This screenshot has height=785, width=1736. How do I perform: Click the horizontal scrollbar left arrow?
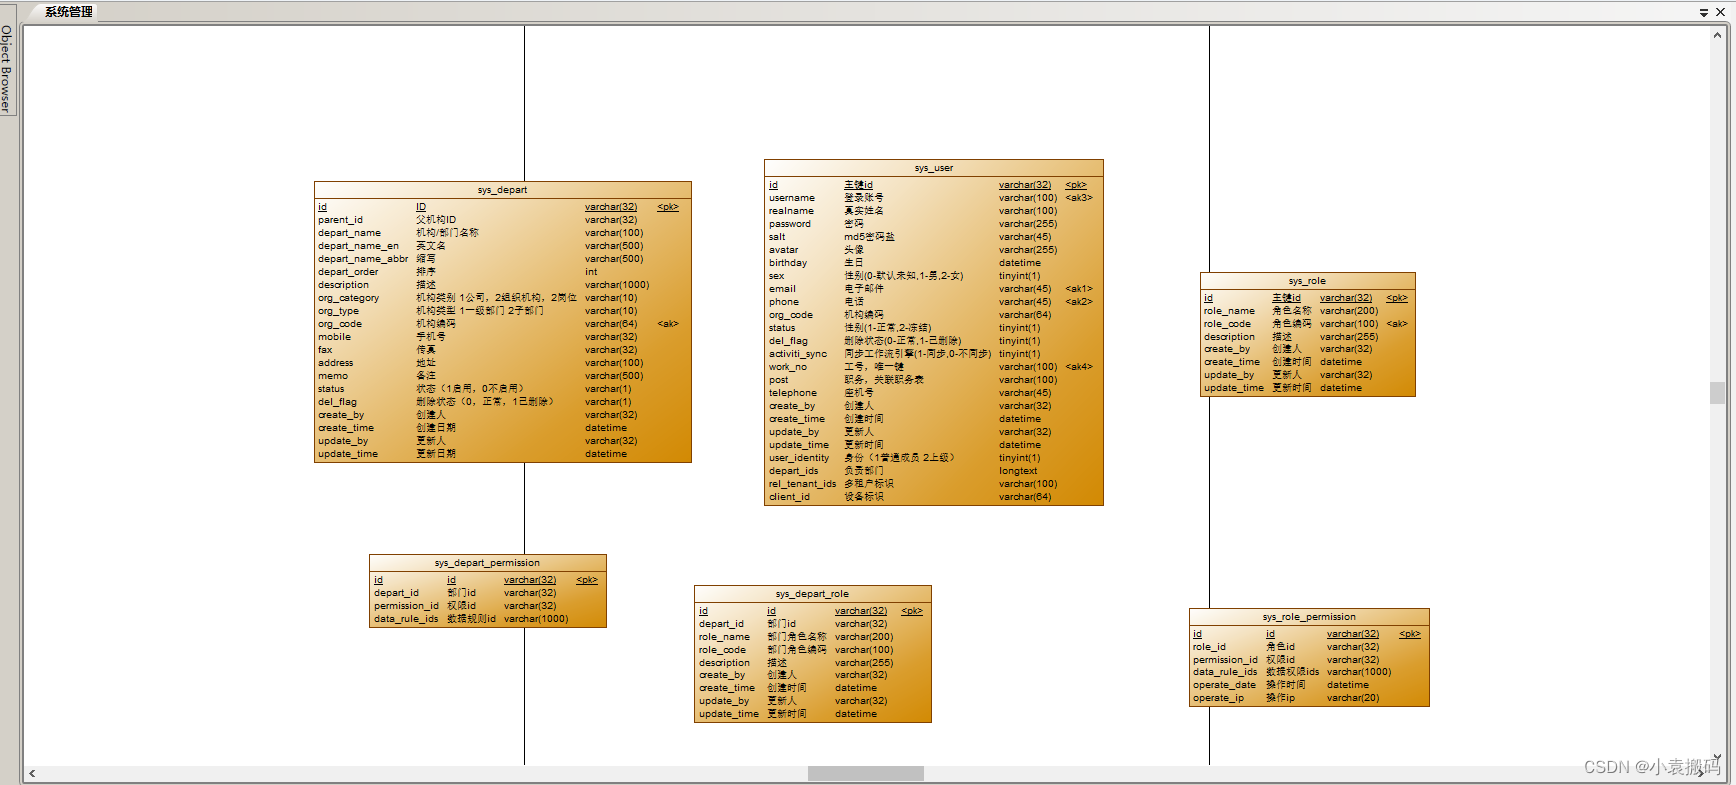pyautogui.click(x=32, y=773)
